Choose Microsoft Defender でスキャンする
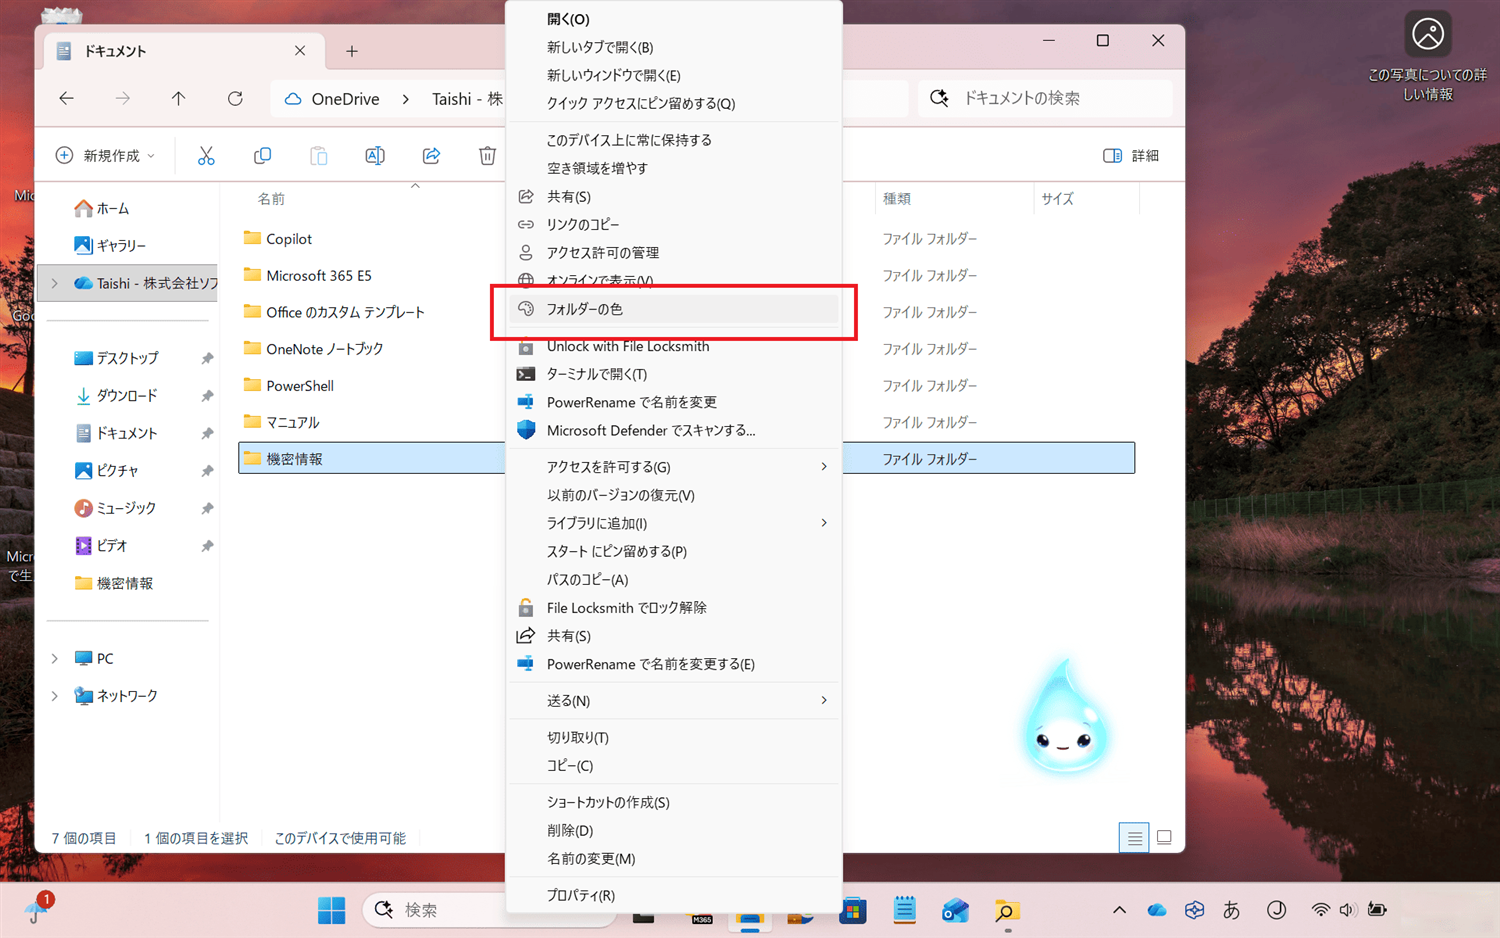 (674, 430)
